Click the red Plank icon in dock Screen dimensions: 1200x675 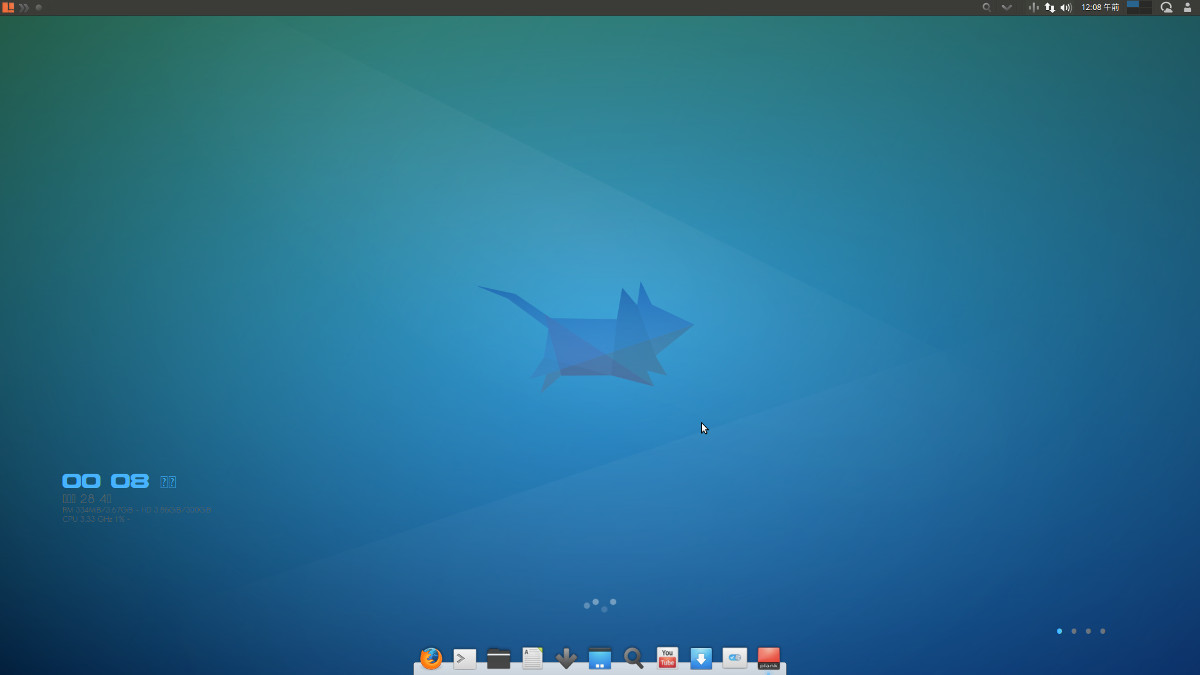point(768,658)
